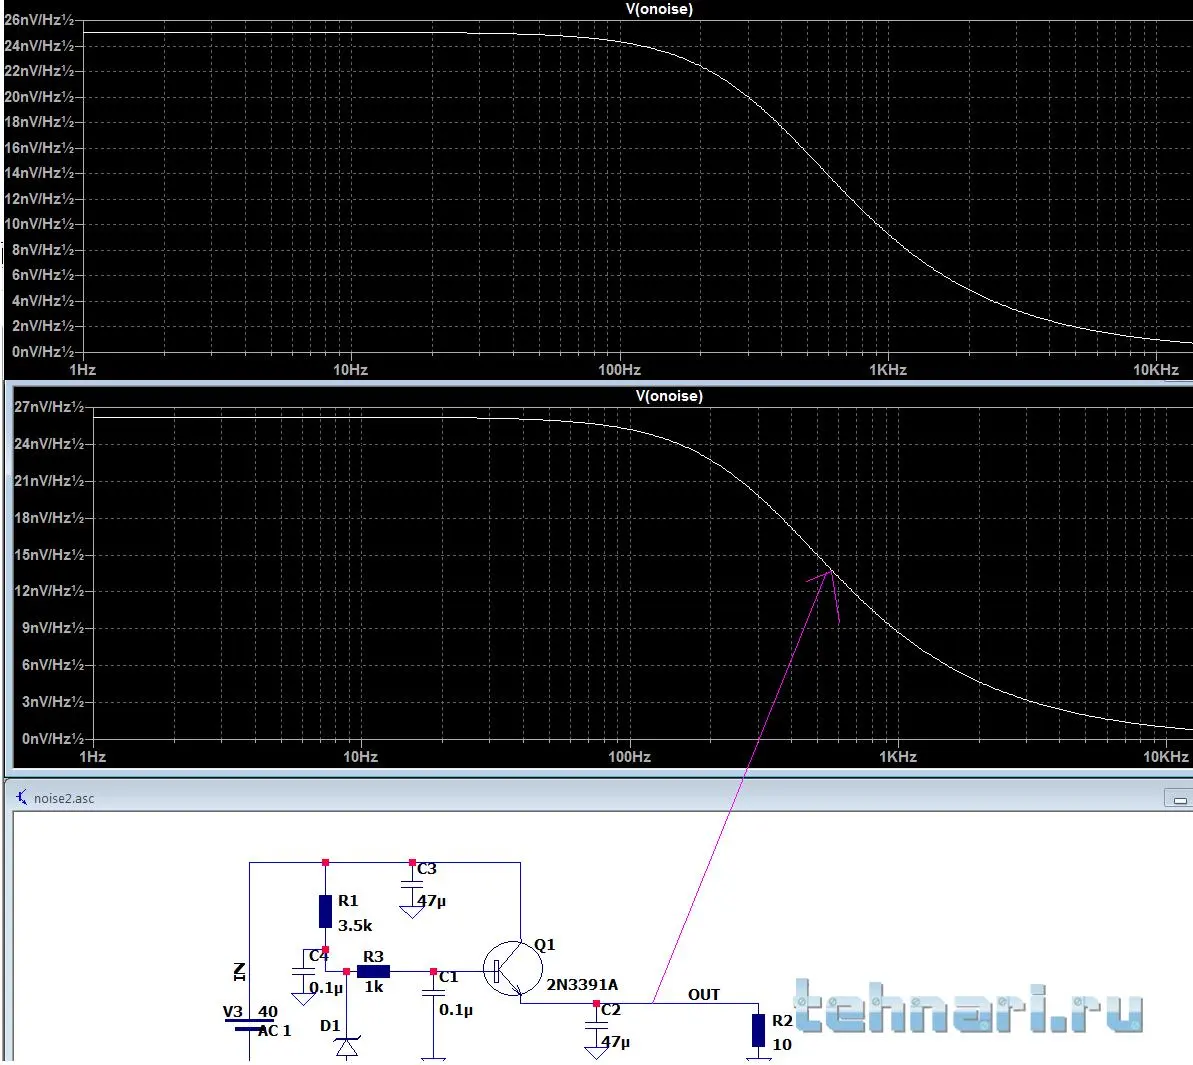Image resolution: width=1193 pixels, height=1065 pixels.
Task: Select the D1 diode symbol
Action: point(347,1047)
